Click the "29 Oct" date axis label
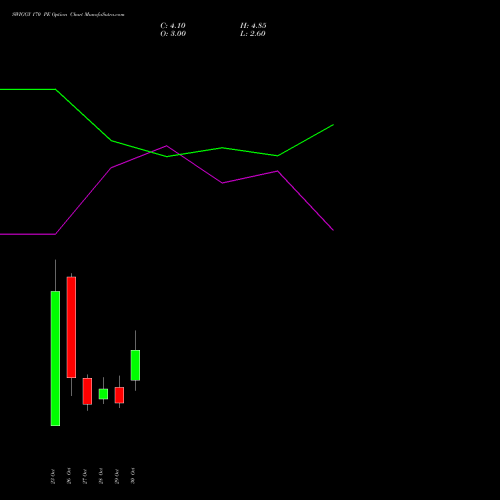The image size is (500, 500). (117, 476)
